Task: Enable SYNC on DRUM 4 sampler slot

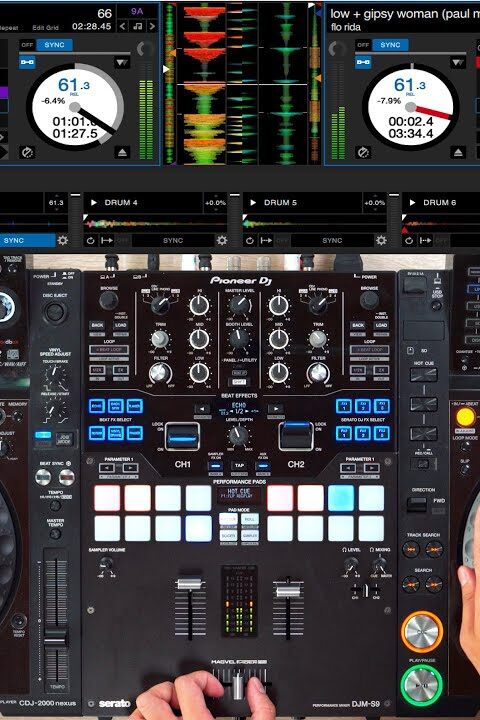Action: [x=173, y=240]
